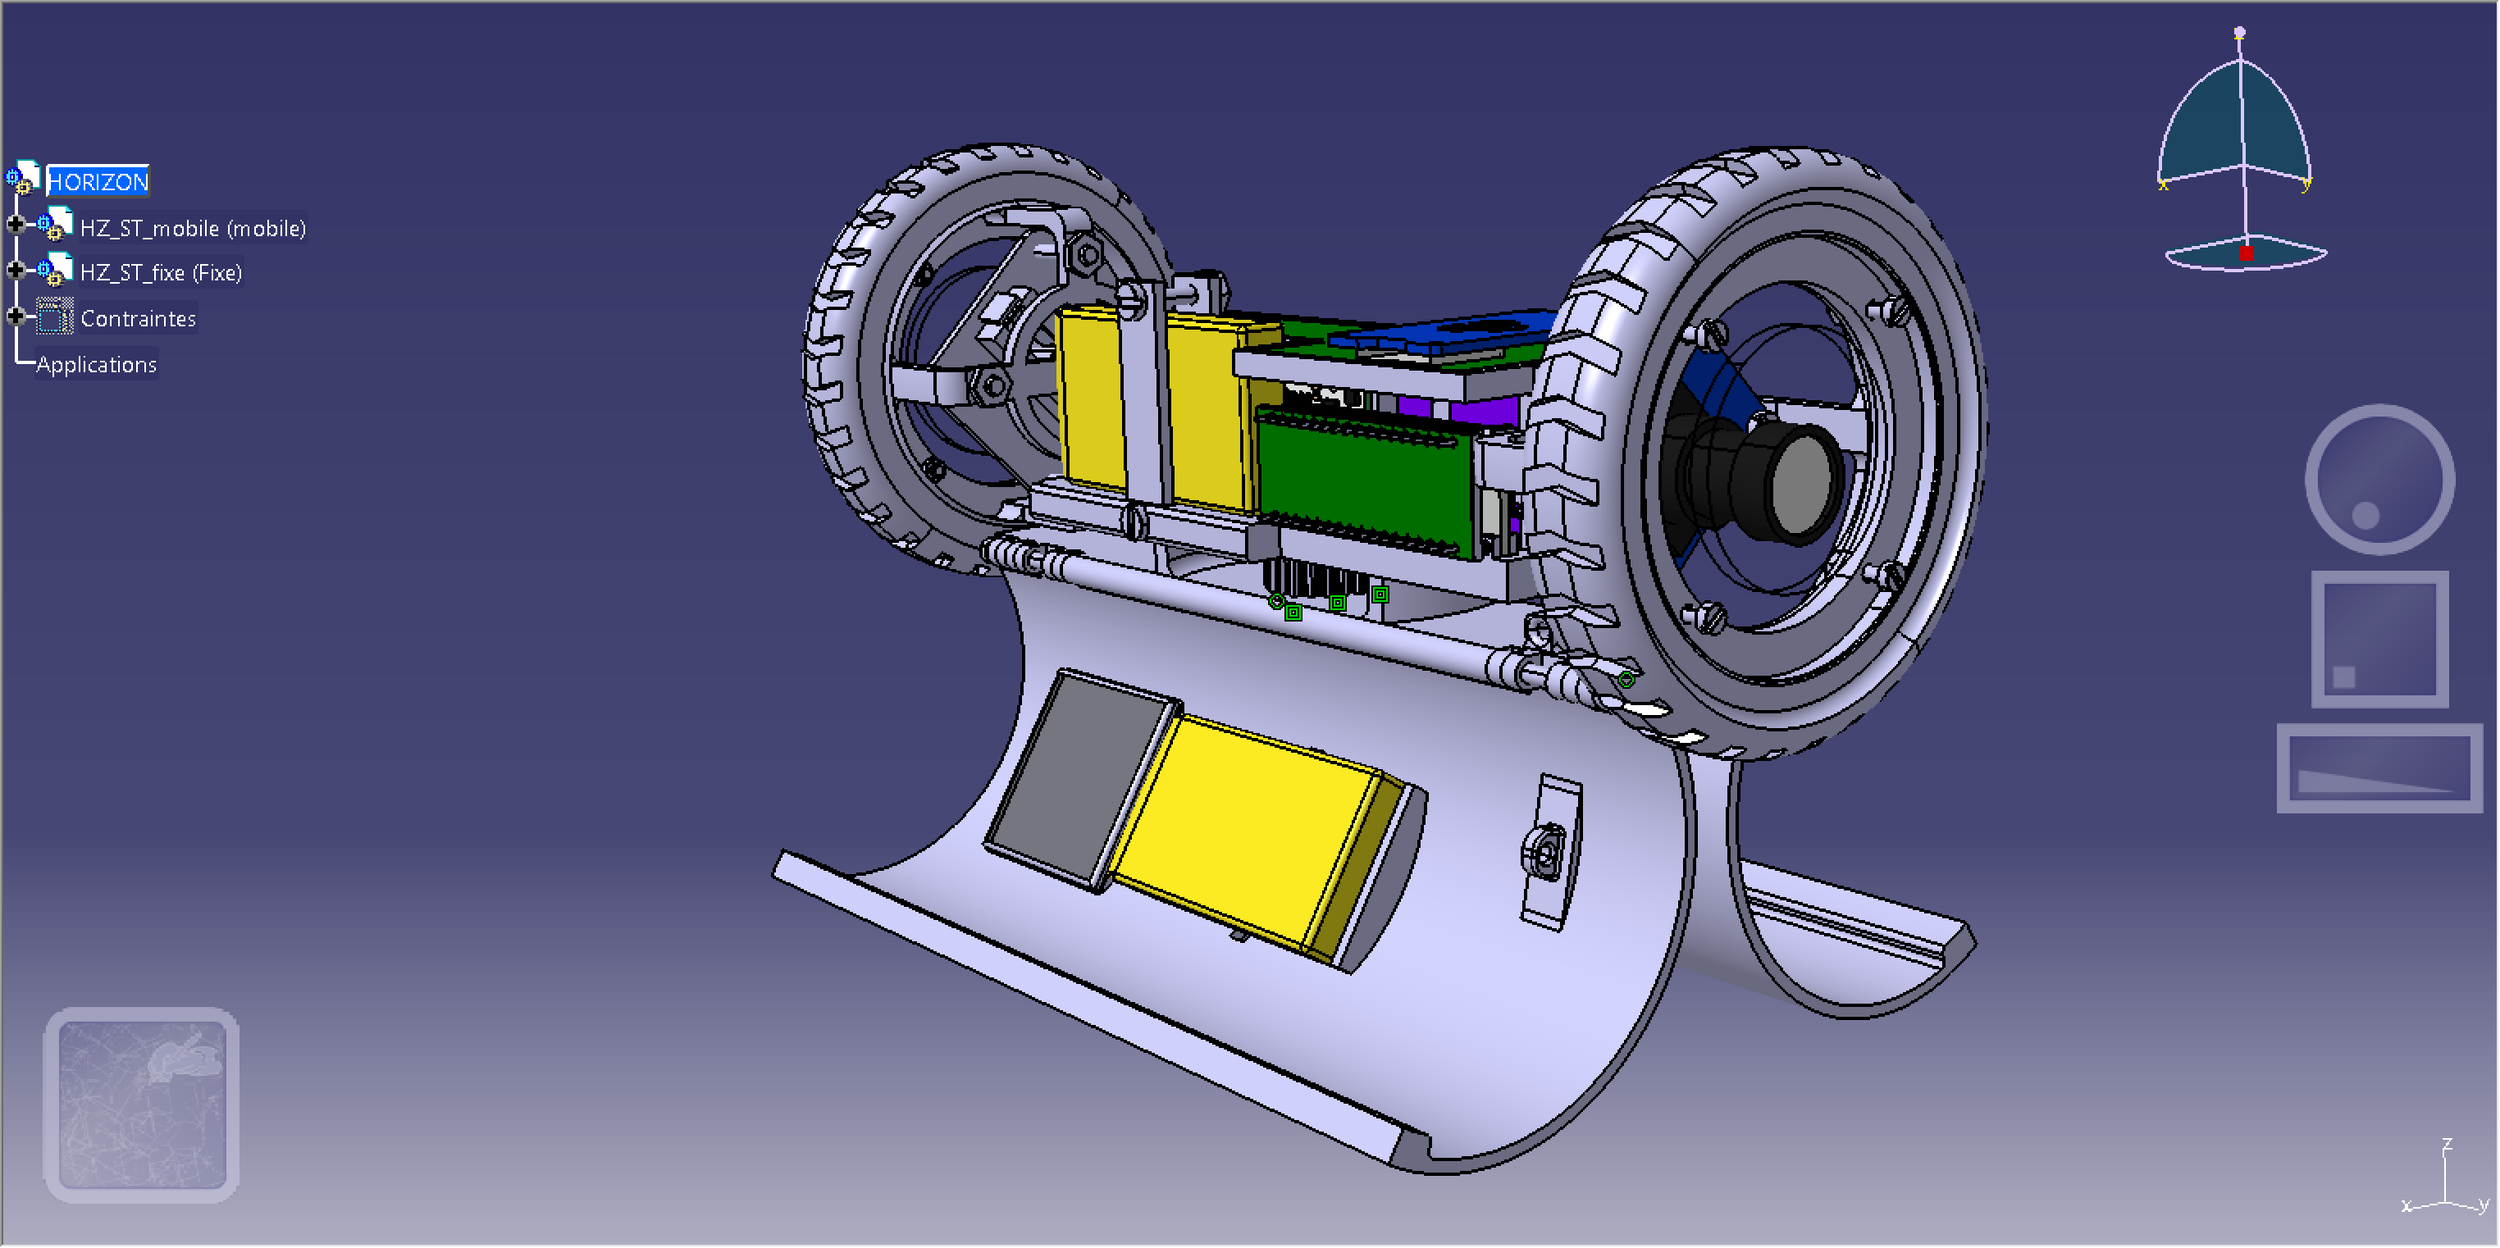Image resolution: width=2500 pixels, height=1248 pixels.
Task: Expand the HZ_ST_fixe (Fixe) node
Action: [x=16, y=270]
